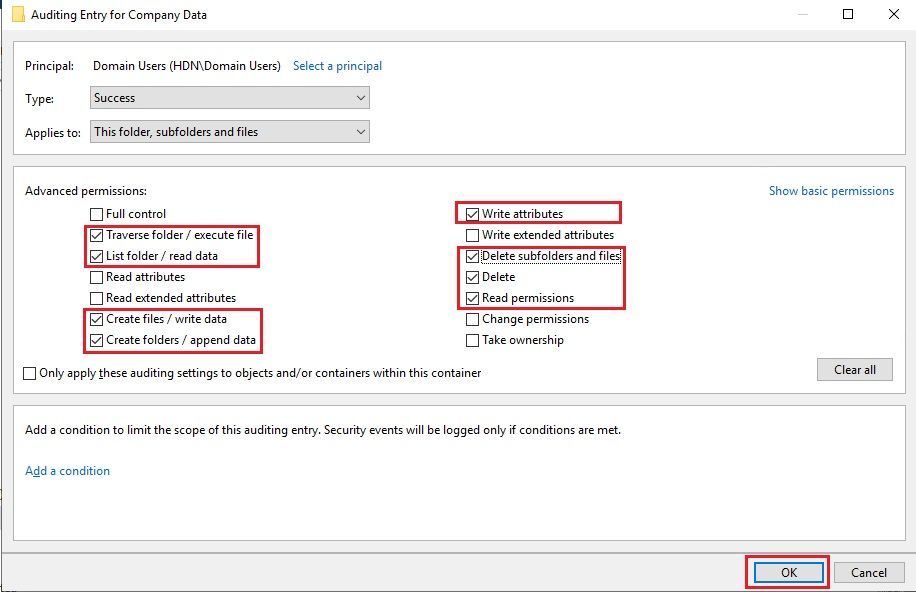Uncheck Traverse folder / execute file
The width and height of the screenshot is (916, 592).
96,236
